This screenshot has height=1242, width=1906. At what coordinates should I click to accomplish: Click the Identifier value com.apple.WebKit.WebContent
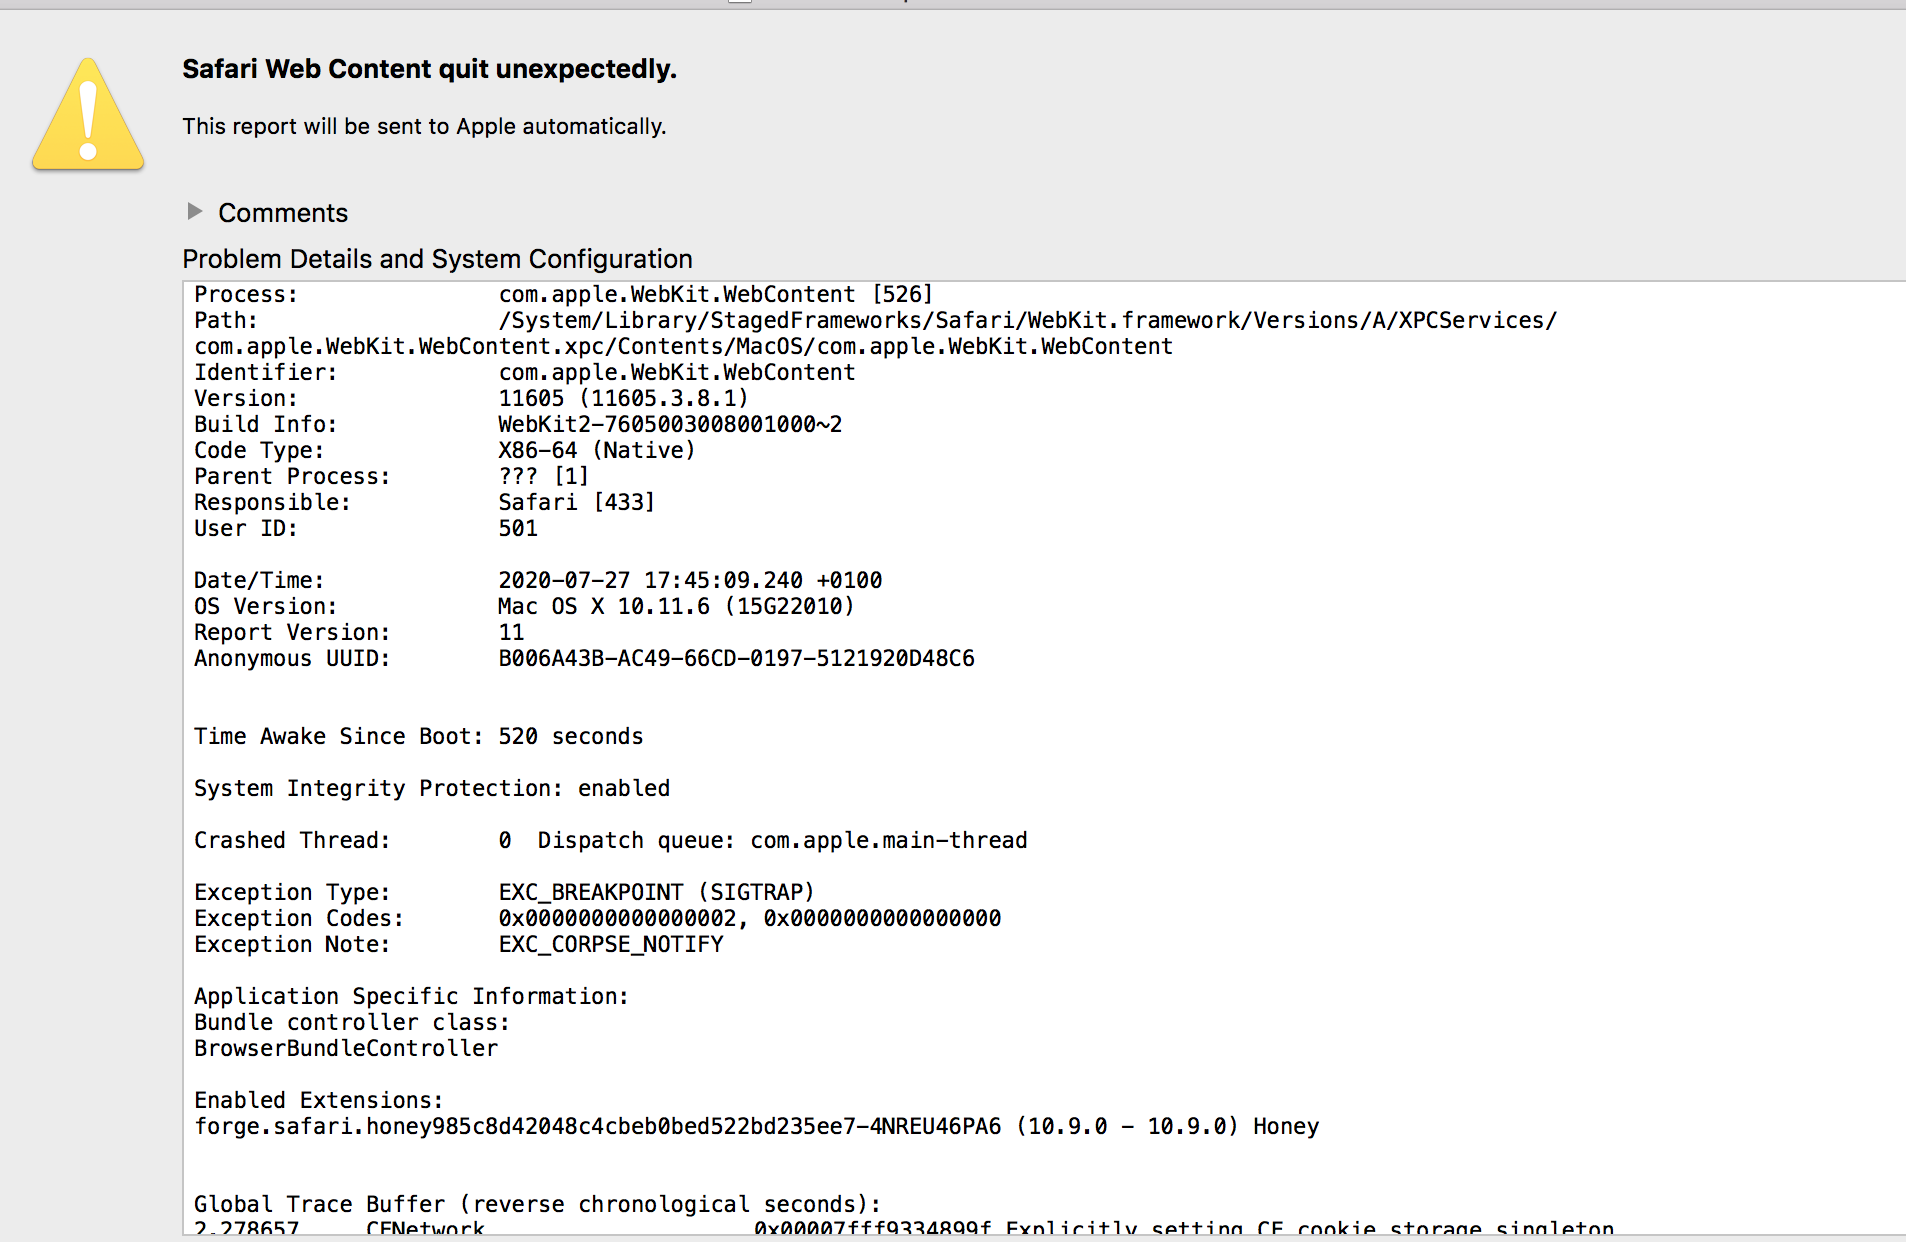(x=677, y=372)
